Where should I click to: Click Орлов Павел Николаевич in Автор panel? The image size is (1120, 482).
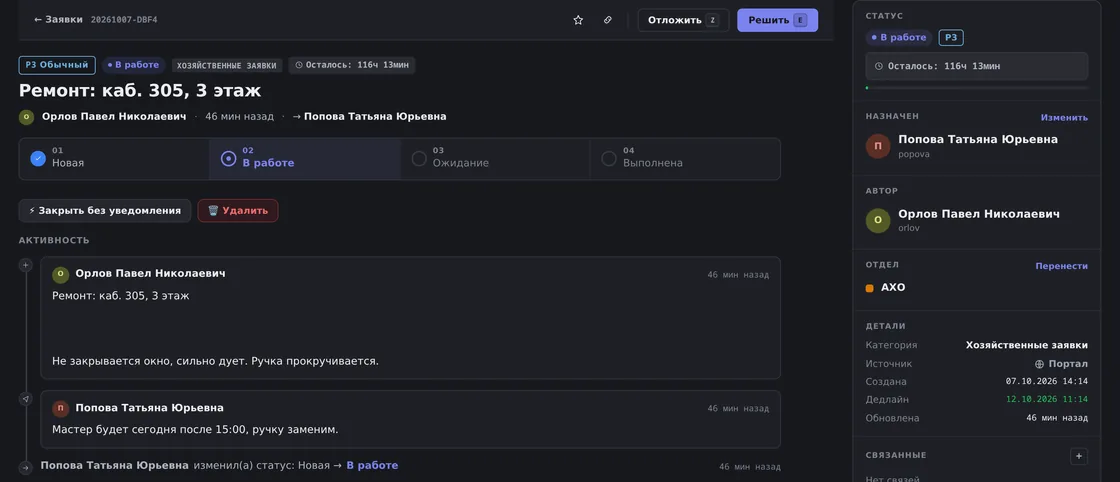[x=979, y=214]
